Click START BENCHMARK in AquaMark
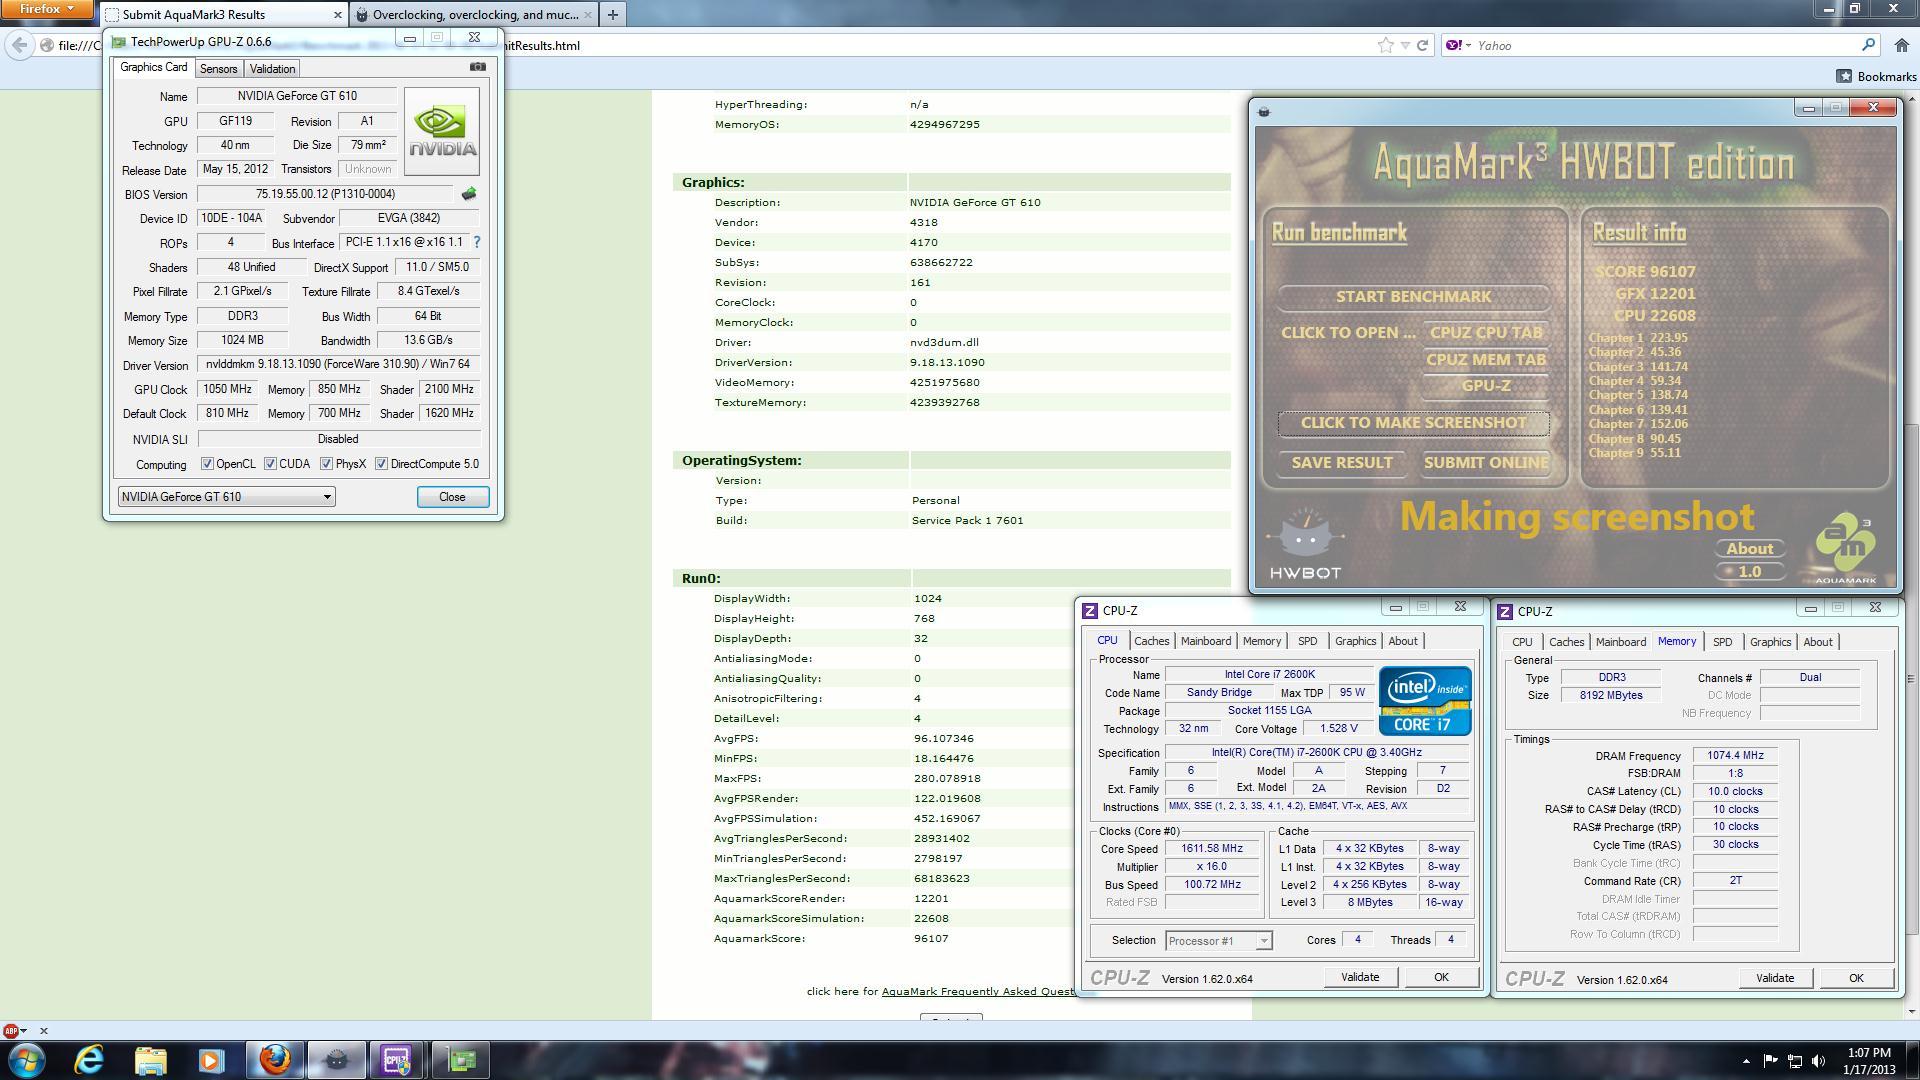1920x1080 pixels. tap(1413, 297)
